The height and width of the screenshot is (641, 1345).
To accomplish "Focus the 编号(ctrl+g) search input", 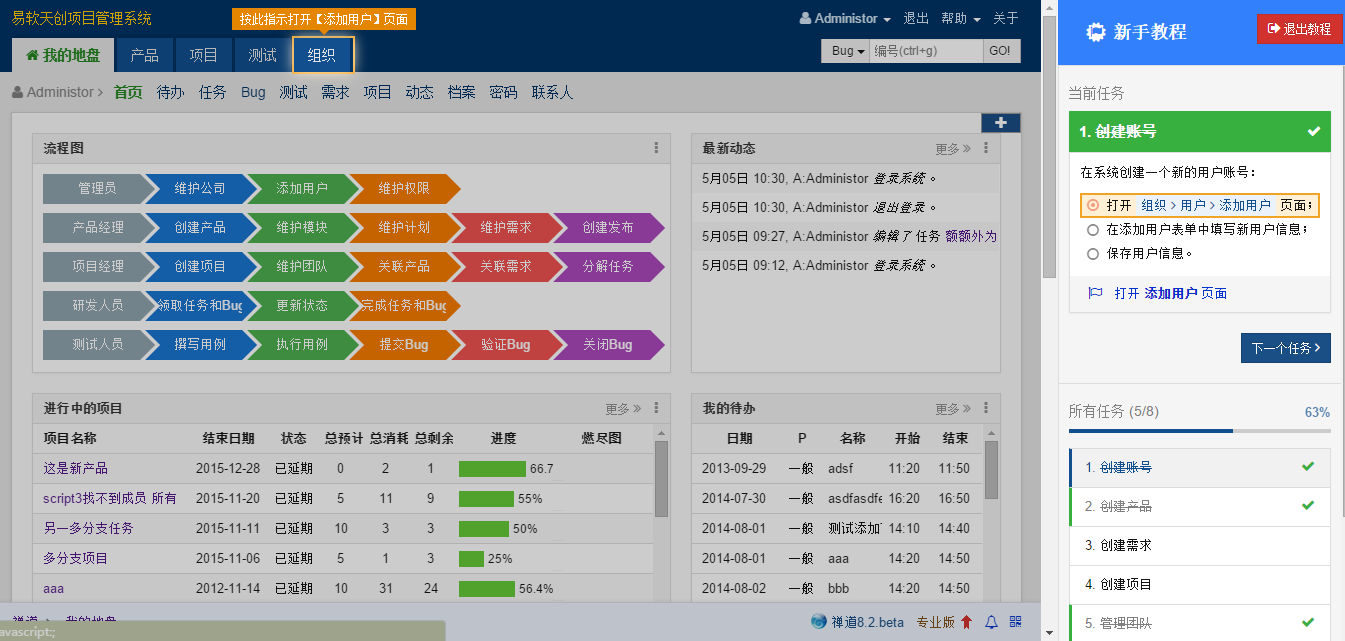I will click(927, 51).
